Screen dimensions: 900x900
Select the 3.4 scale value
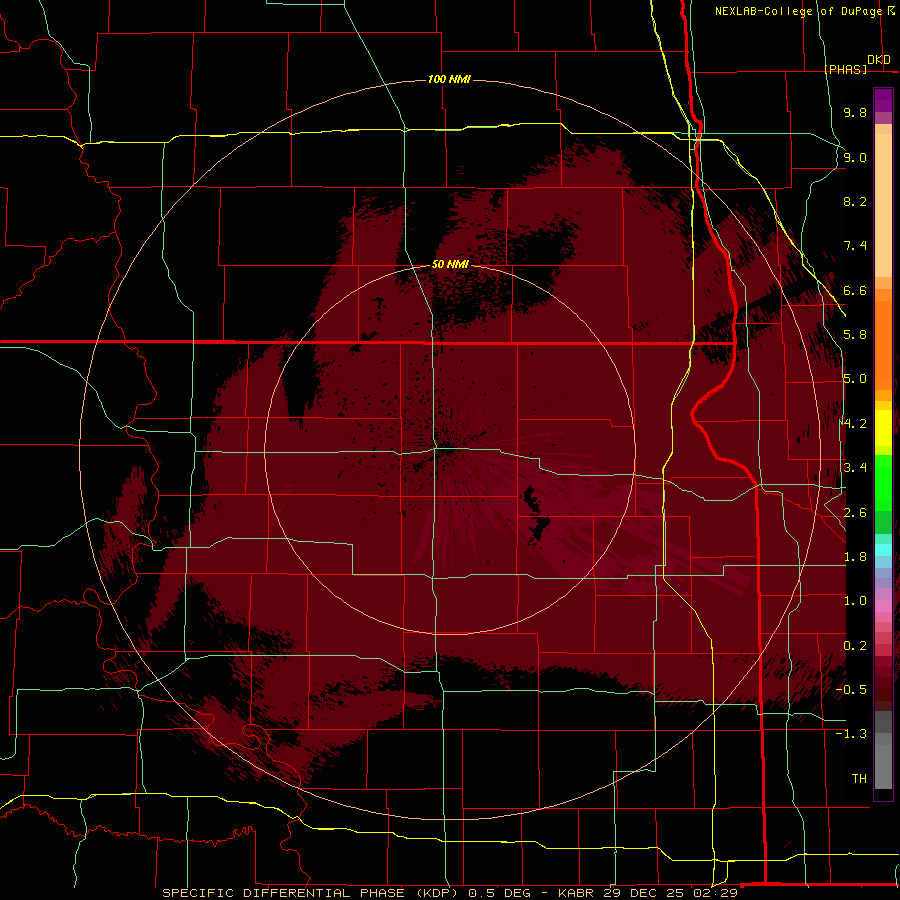click(855, 468)
